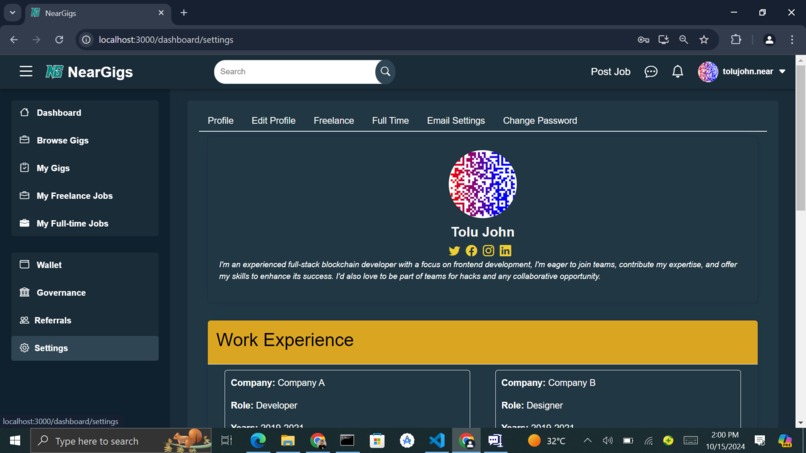Click the NearGigs logo

click(89, 72)
